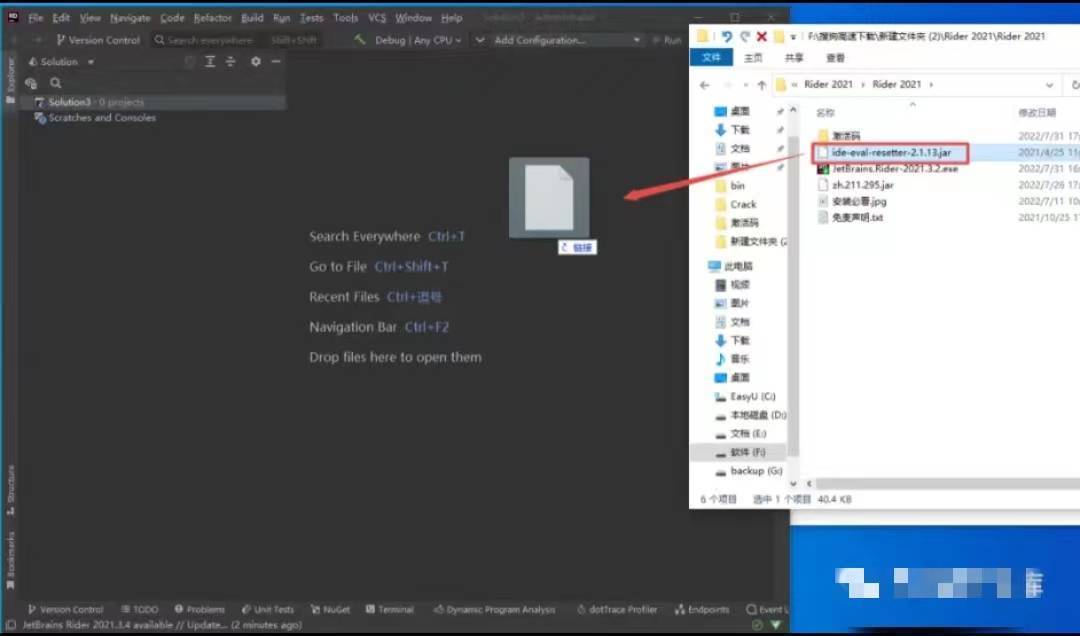The width and height of the screenshot is (1080, 636).
Task: Hide the Solution panel with minus icon
Action: click(276, 61)
